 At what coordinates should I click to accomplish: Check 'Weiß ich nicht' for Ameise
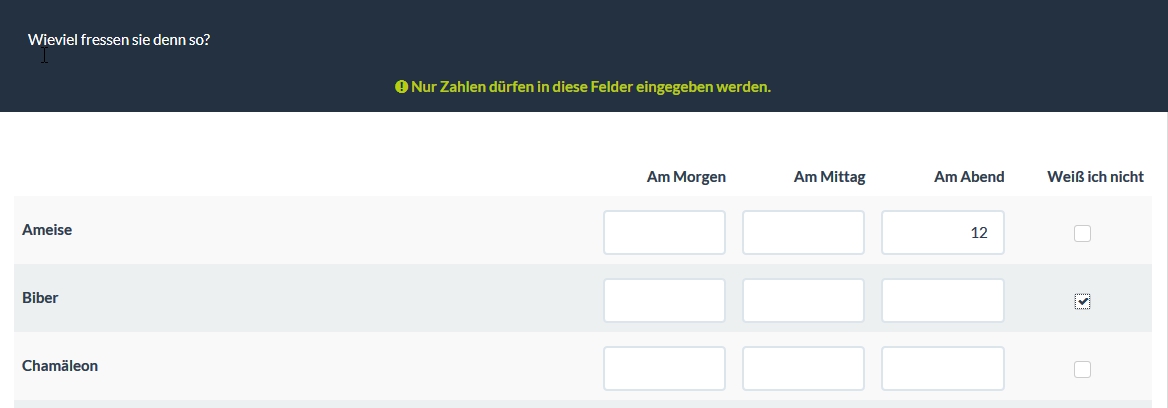tap(1082, 234)
